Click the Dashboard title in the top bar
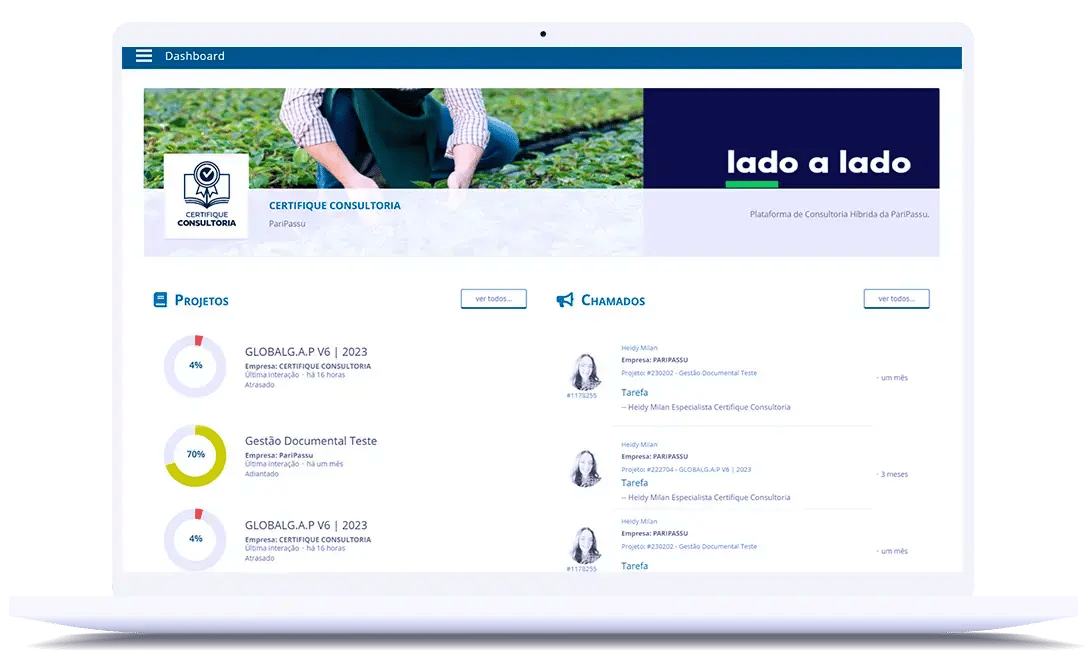This screenshot has height=665, width=1088. (x=195, y=56)
